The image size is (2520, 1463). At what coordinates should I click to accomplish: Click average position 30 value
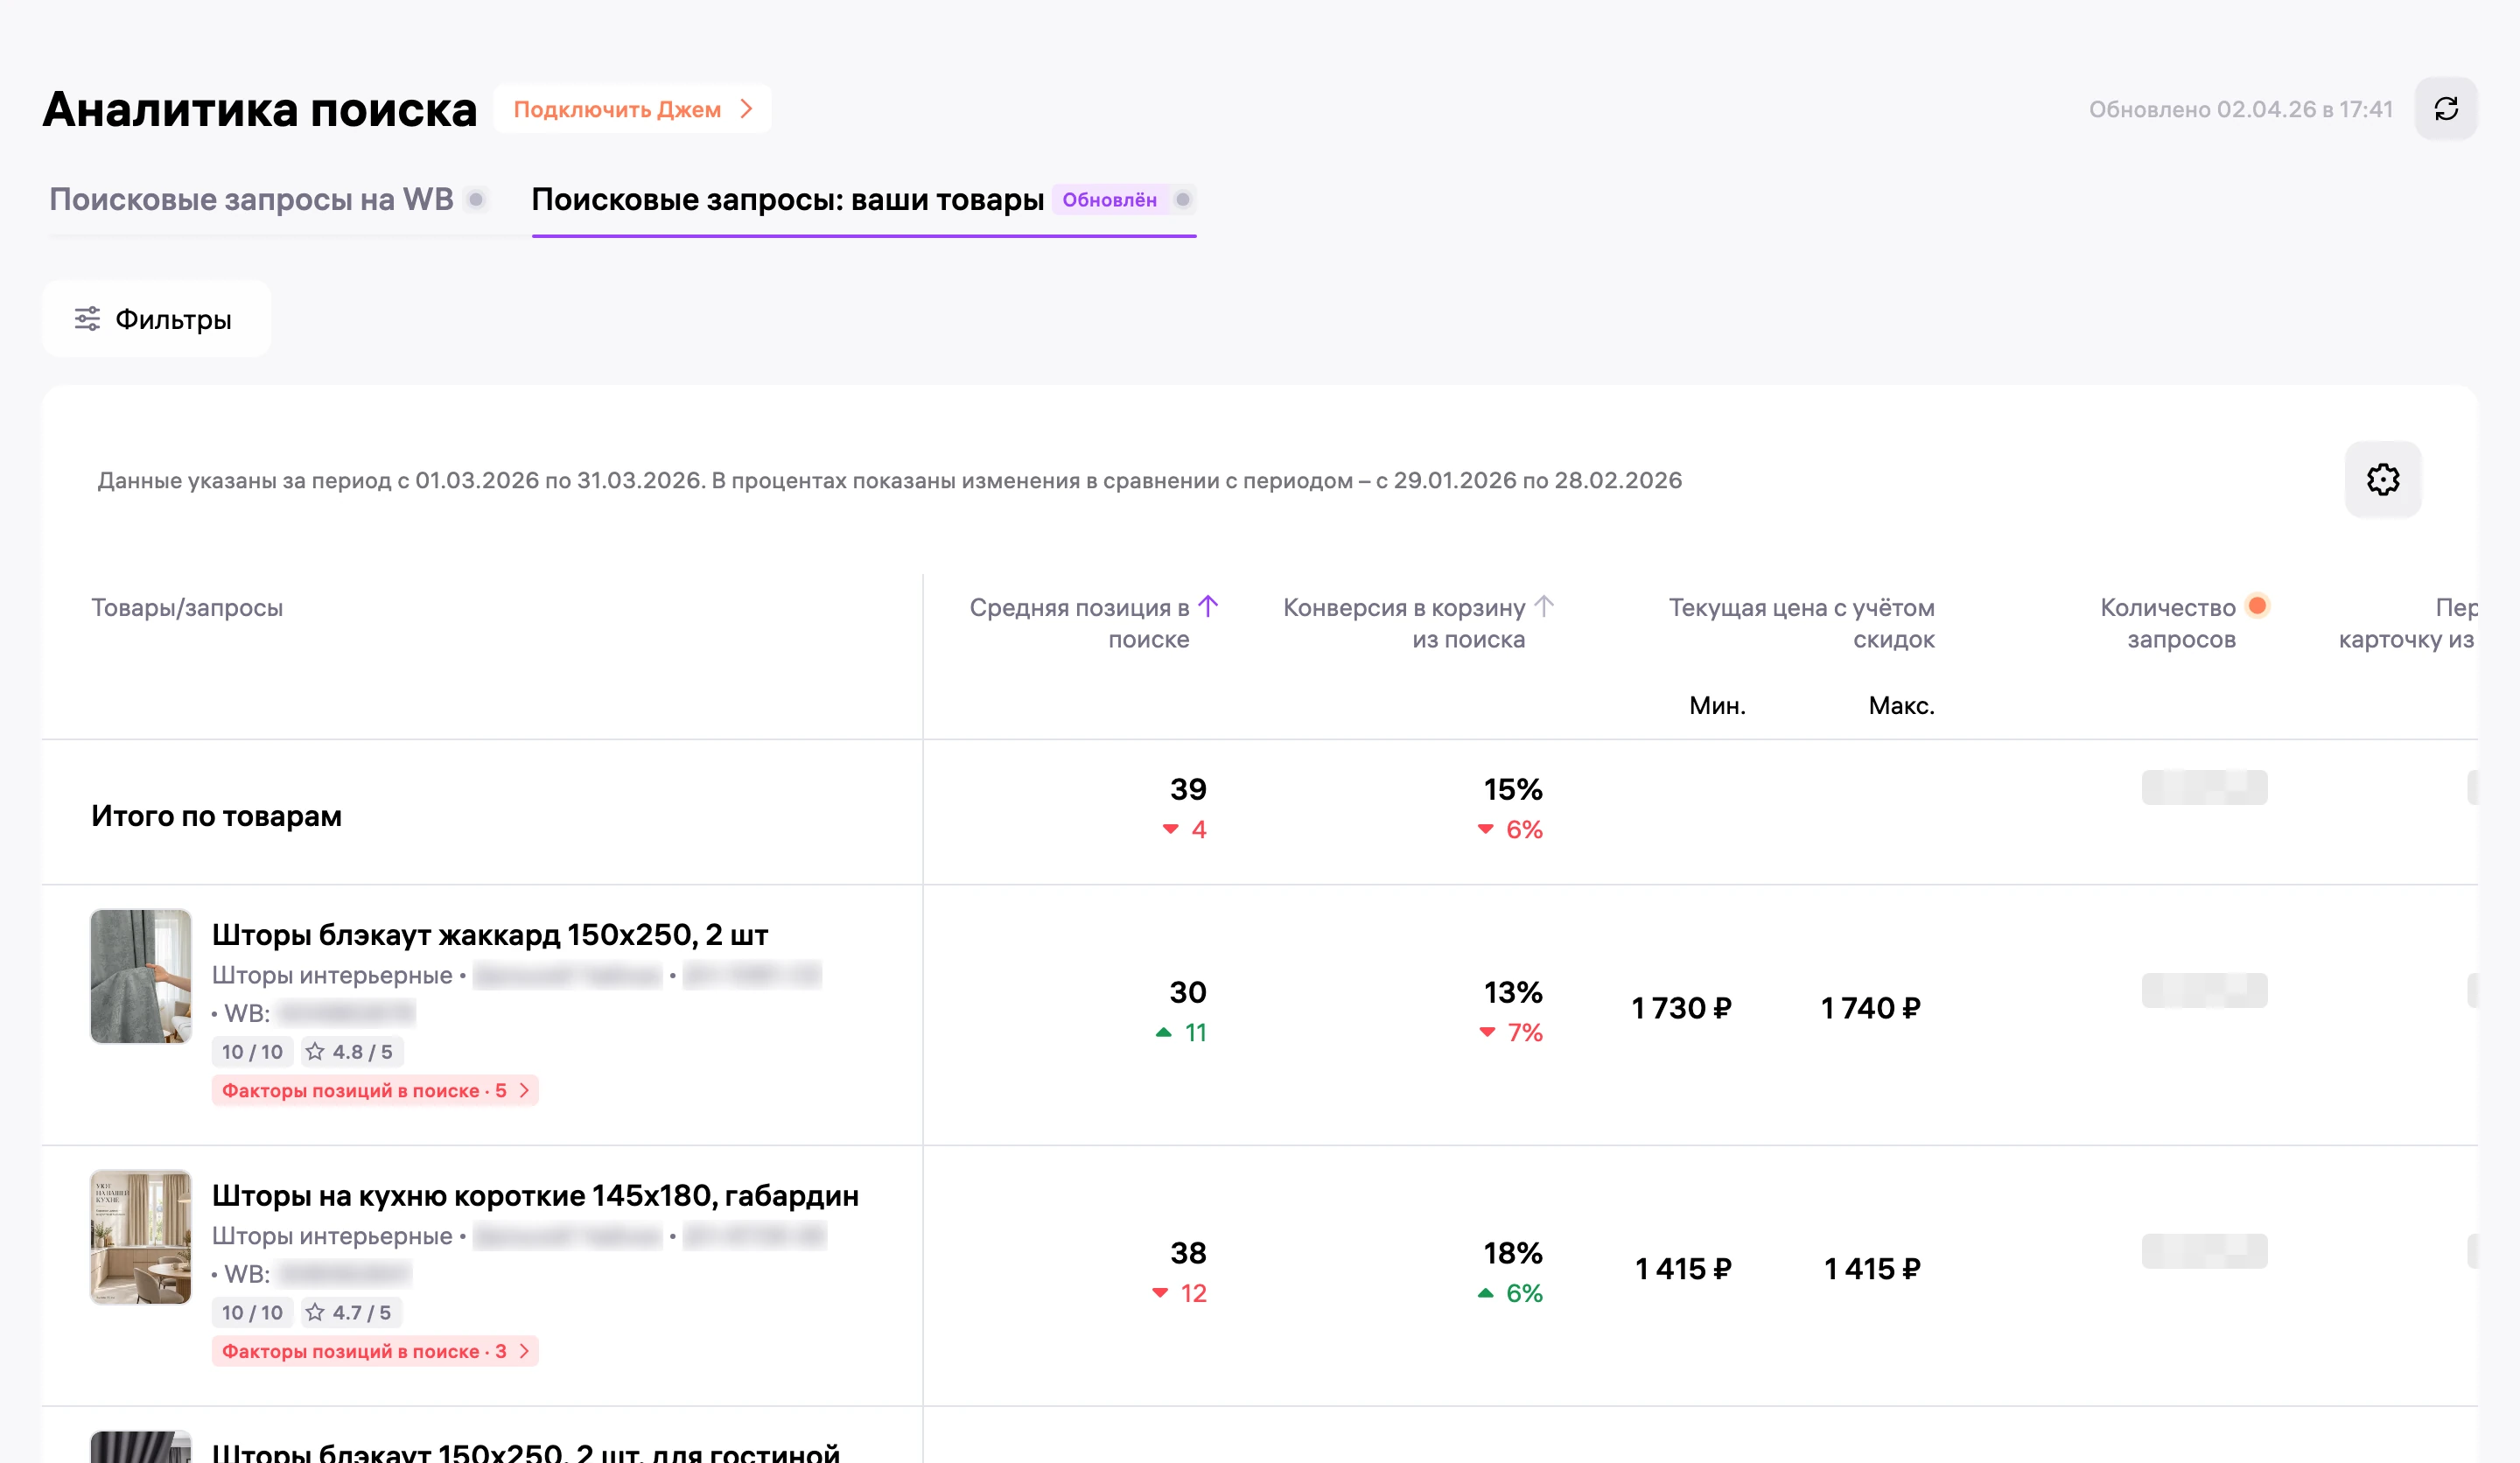1188,992
